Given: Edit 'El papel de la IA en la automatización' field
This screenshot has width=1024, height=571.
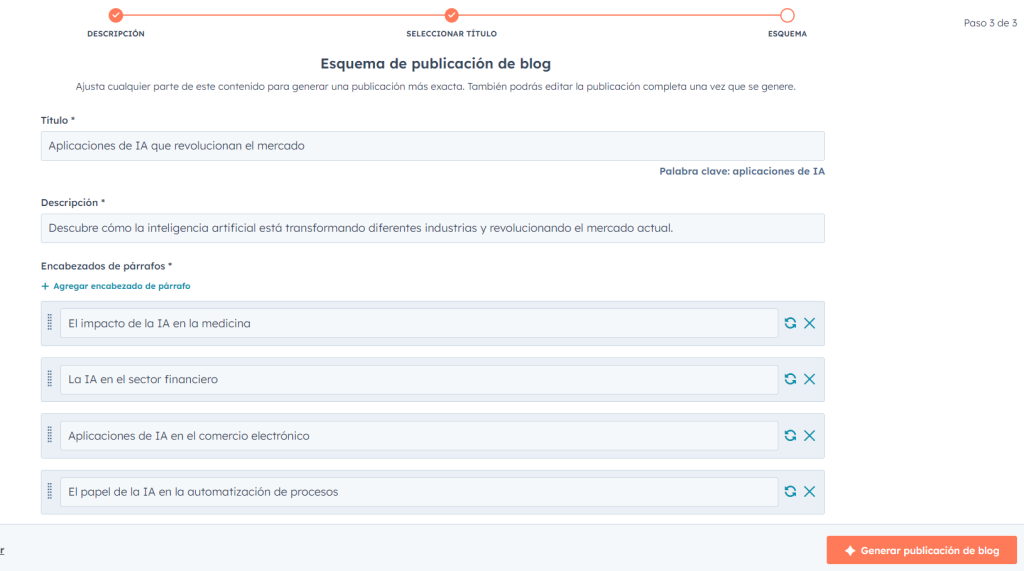Looking at the screenshot, I should click(419, 492).
